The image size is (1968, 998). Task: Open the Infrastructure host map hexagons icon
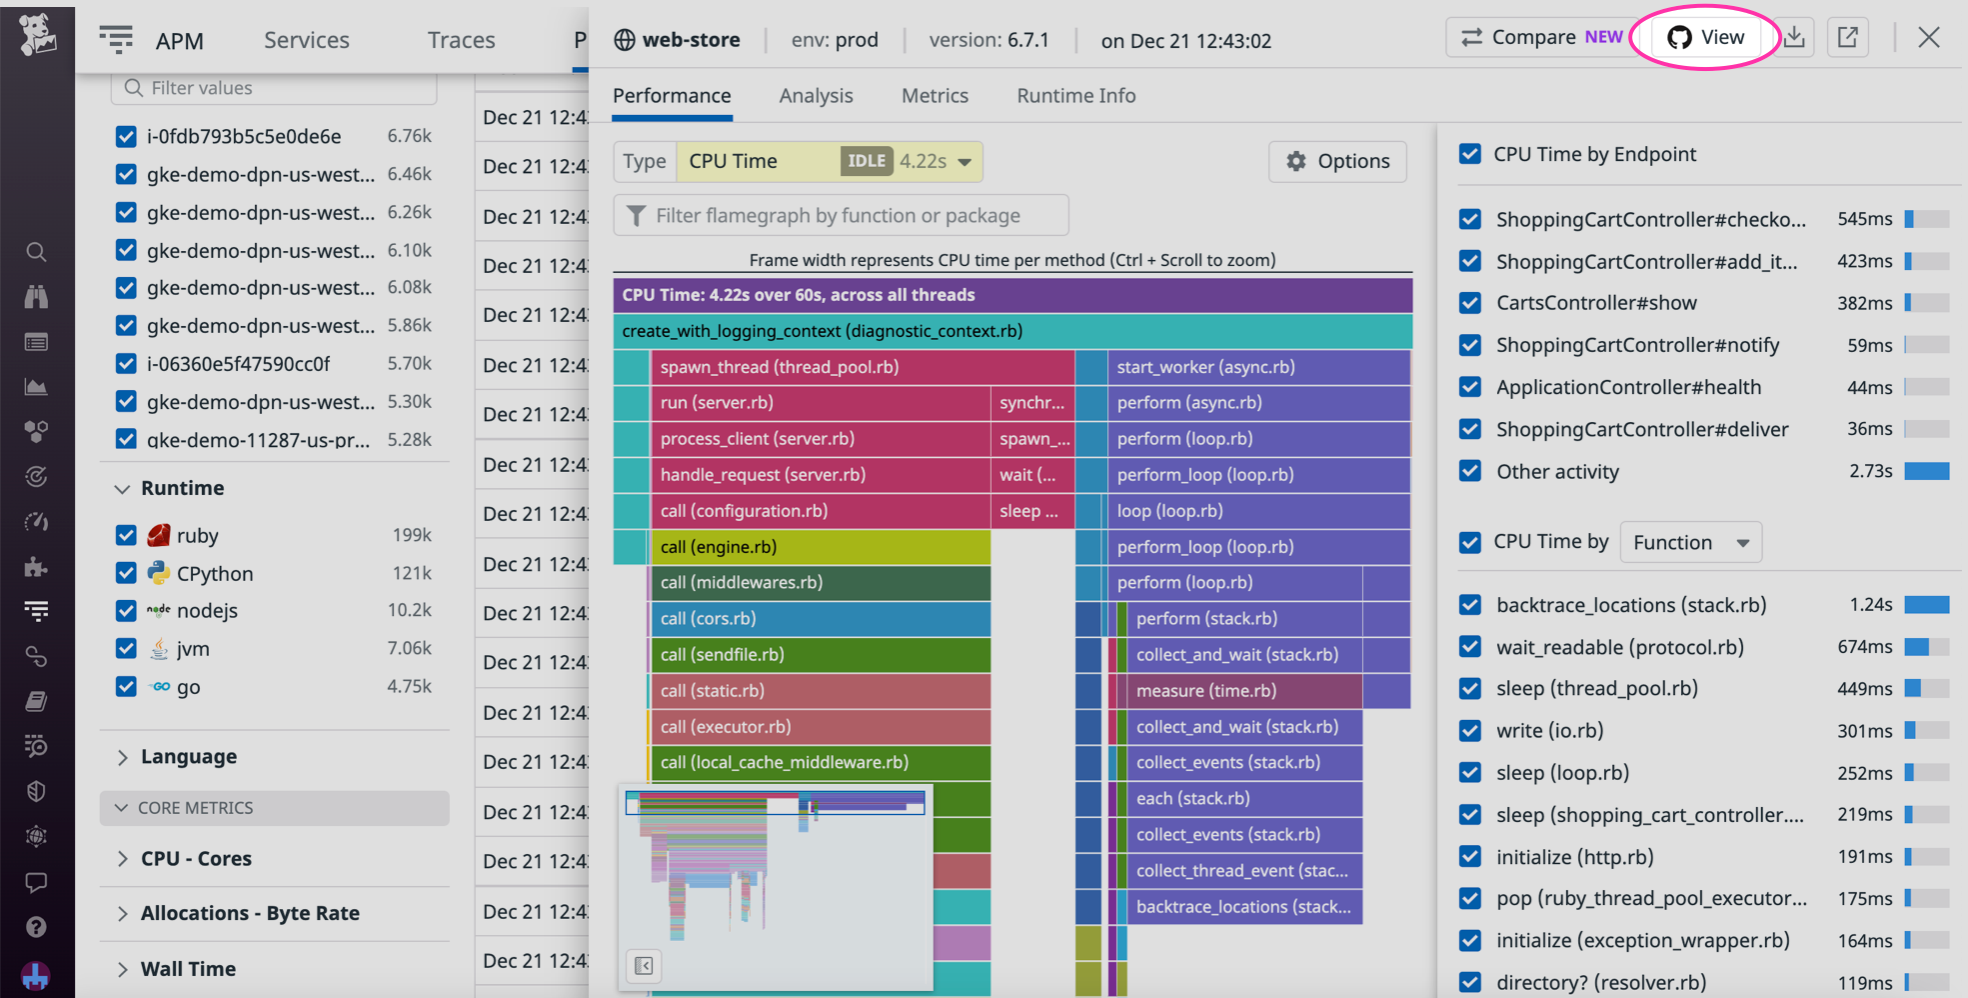click(x=37, y=431)
